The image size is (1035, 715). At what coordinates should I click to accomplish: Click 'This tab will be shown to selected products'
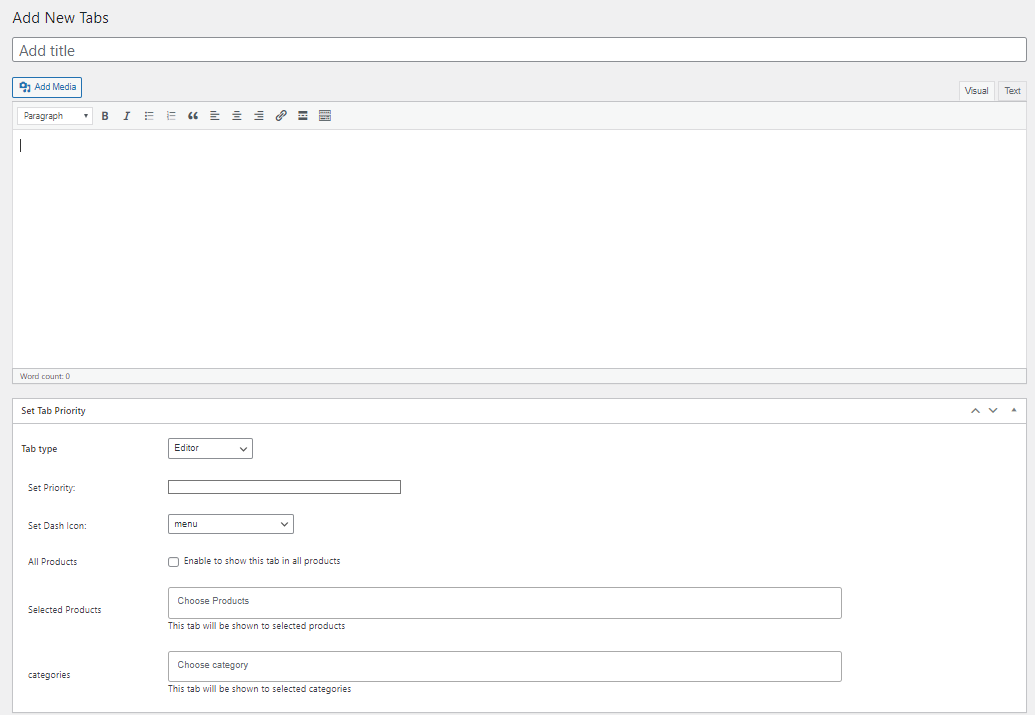256,626
